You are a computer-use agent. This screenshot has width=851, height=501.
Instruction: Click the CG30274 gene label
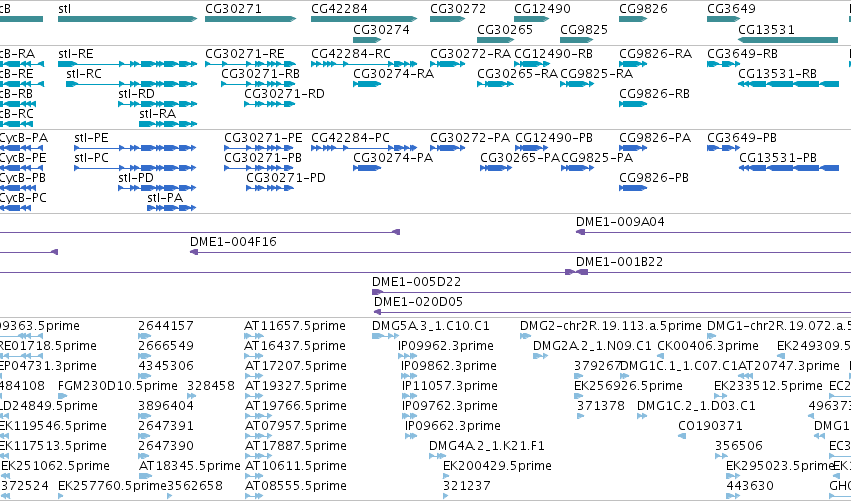pyautogui.click(x=381, y=30)
